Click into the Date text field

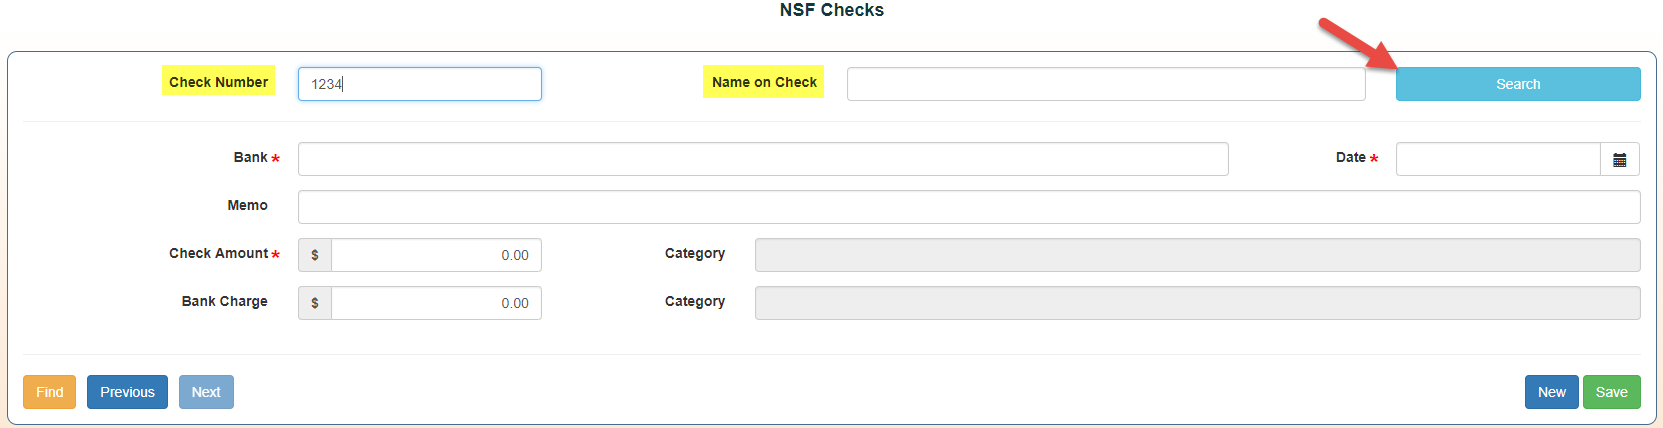tap(1497, 159)
